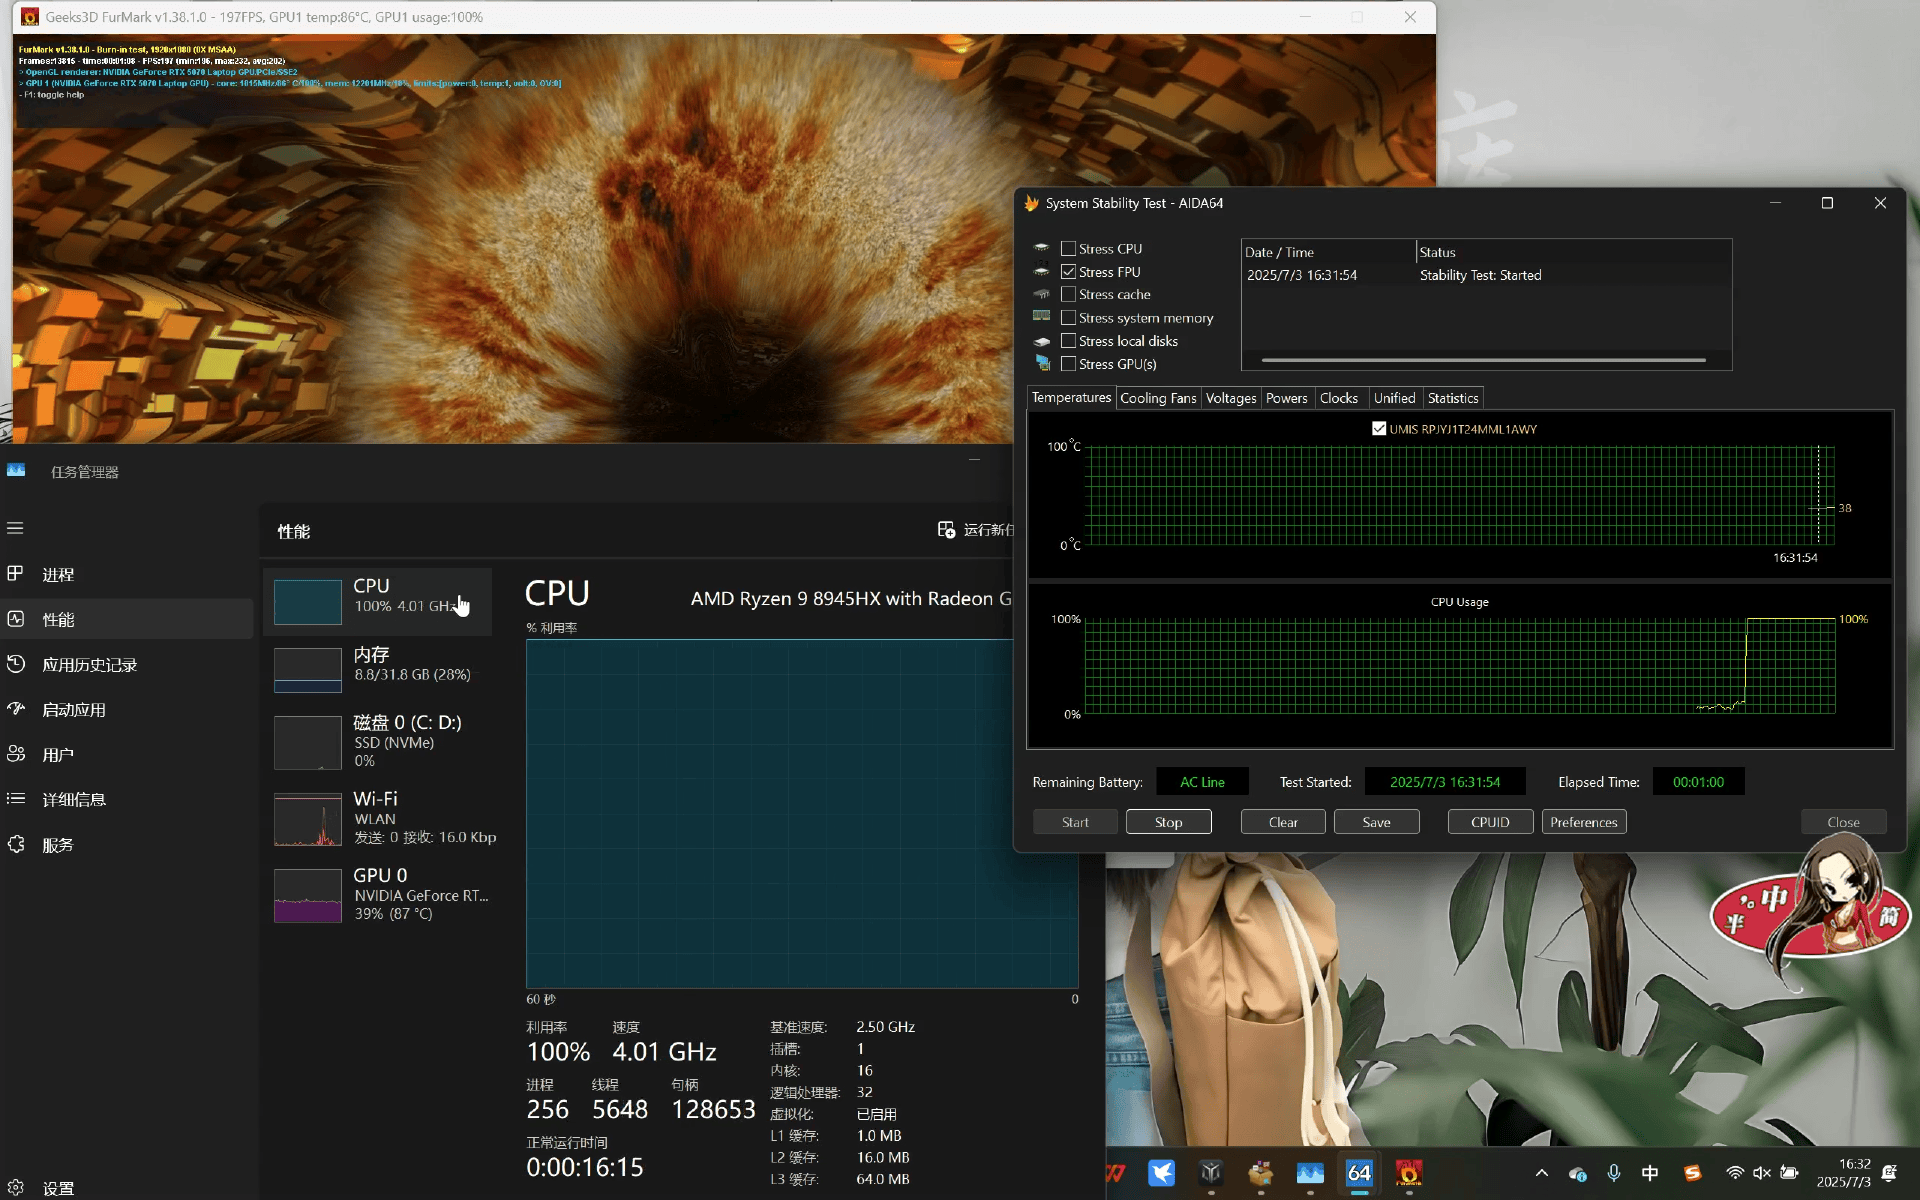Click the Stress CPU chip icon
The height and width of the screenshot is (1200, 1920).
coord(1041,248)
